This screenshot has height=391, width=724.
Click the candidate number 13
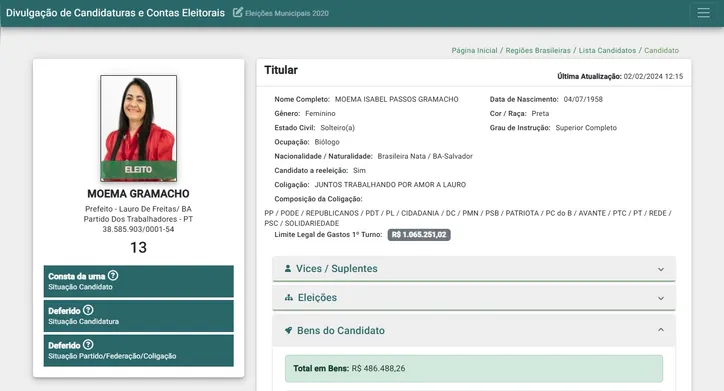pyautogui.click(x=138, y=248)
